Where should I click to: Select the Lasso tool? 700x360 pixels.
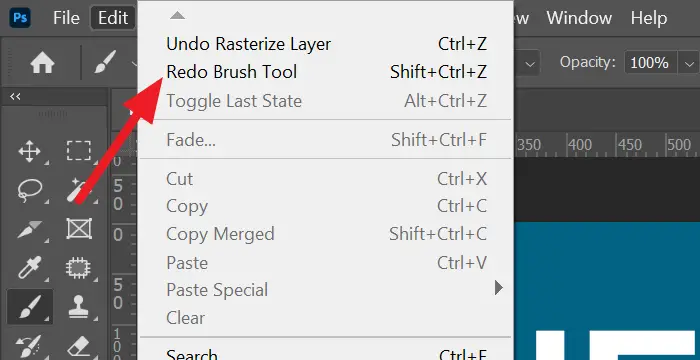coord(30,190)
